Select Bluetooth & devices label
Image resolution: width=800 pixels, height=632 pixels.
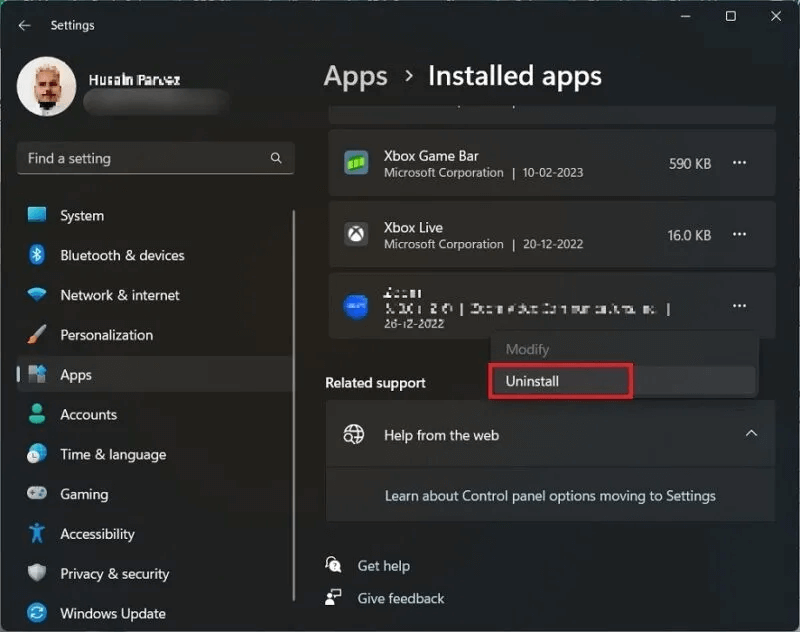pyautogui.click(x=122, y=255)
